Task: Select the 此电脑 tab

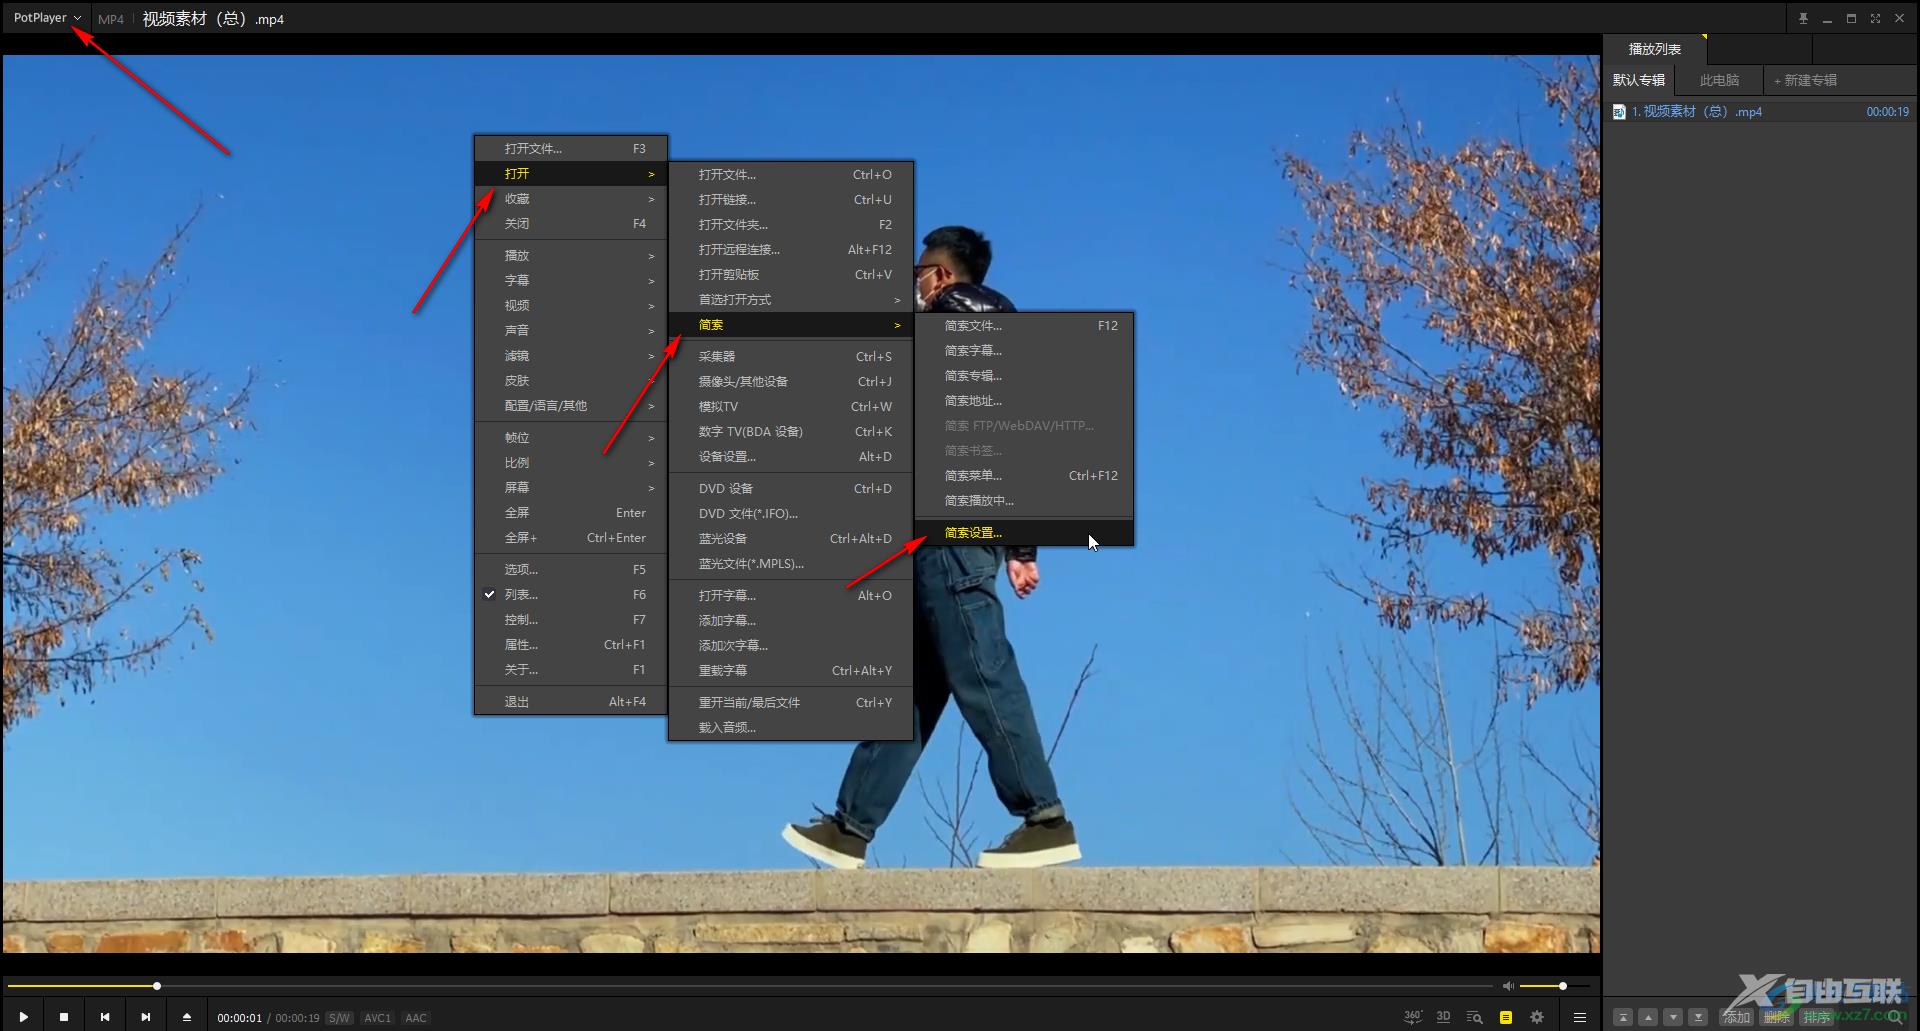Action: 1719,80
